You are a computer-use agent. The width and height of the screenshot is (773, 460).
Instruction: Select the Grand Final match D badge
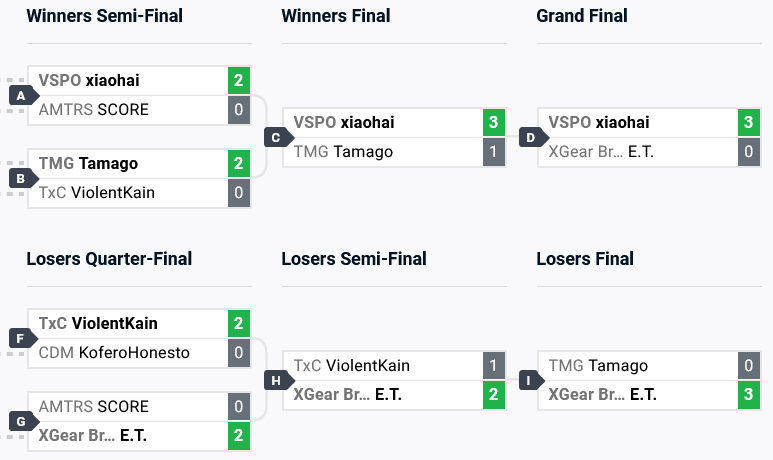click(x=531, y=137)
